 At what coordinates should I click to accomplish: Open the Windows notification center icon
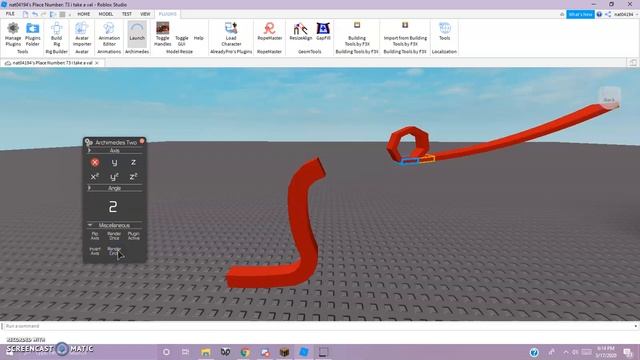click(628, 352)
